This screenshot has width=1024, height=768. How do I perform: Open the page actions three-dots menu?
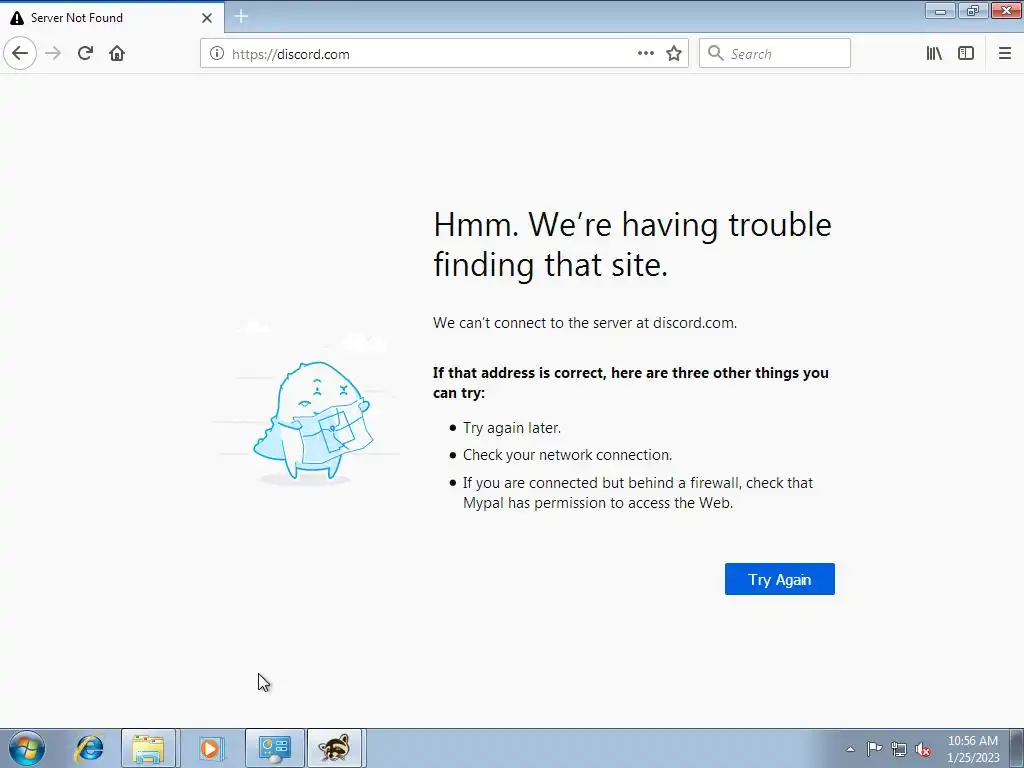[645, 54]
